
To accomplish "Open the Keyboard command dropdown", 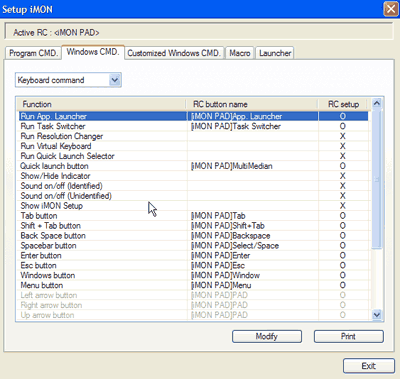I will (68, 80).
